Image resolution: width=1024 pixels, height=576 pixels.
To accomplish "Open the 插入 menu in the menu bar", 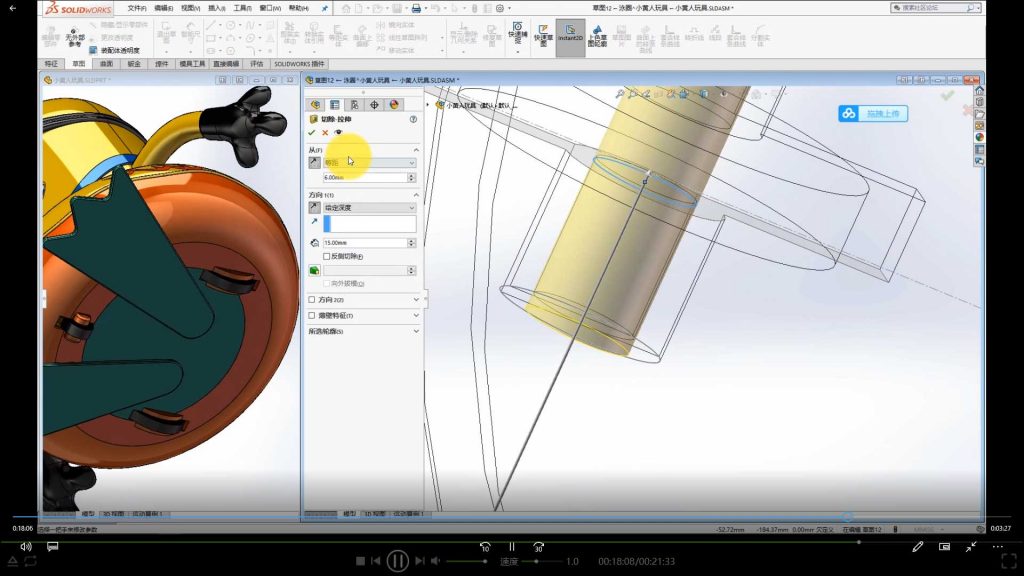I will click(213, 10).
